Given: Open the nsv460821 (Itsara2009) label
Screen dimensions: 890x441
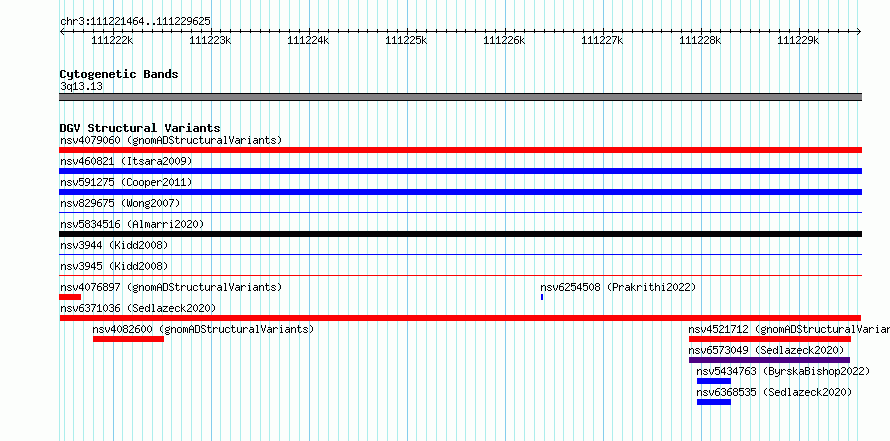Looking at the screenshot, I should tap(126, 161).
